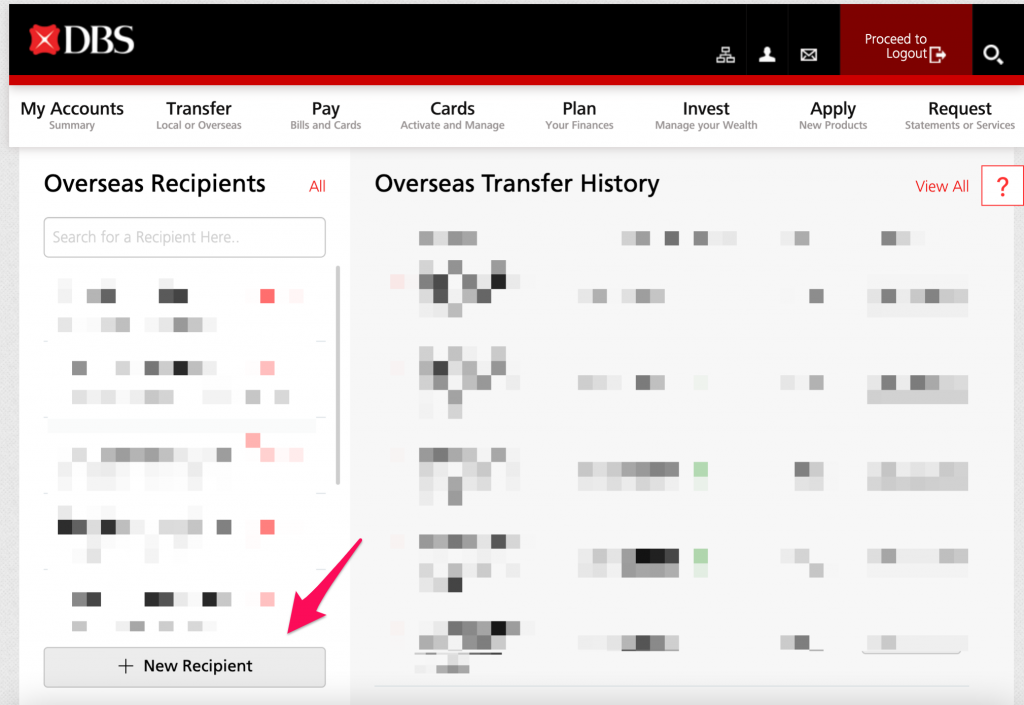The image size is (1024, 705).
Task: Focus the Search for a Recipient field
Action: (184, 237)
